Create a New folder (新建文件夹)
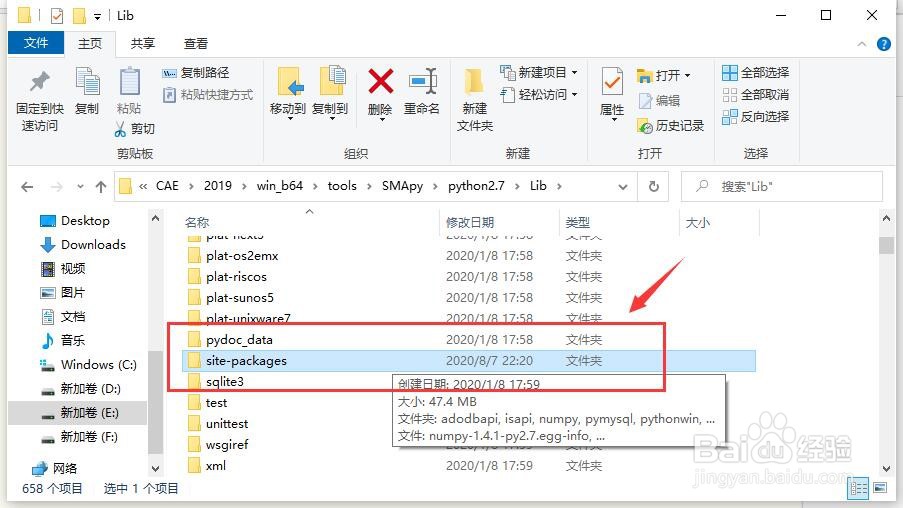Screen dimensions: 903x508 [x=475, y=100]
